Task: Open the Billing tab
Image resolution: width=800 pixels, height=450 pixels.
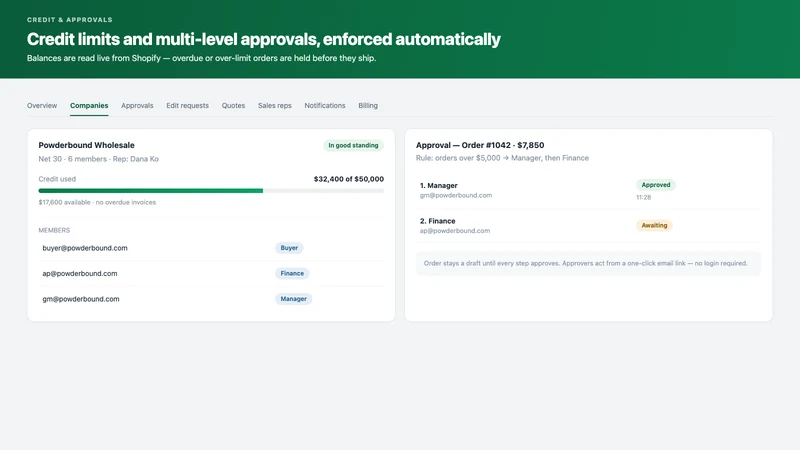Action: tap(368, 106)
